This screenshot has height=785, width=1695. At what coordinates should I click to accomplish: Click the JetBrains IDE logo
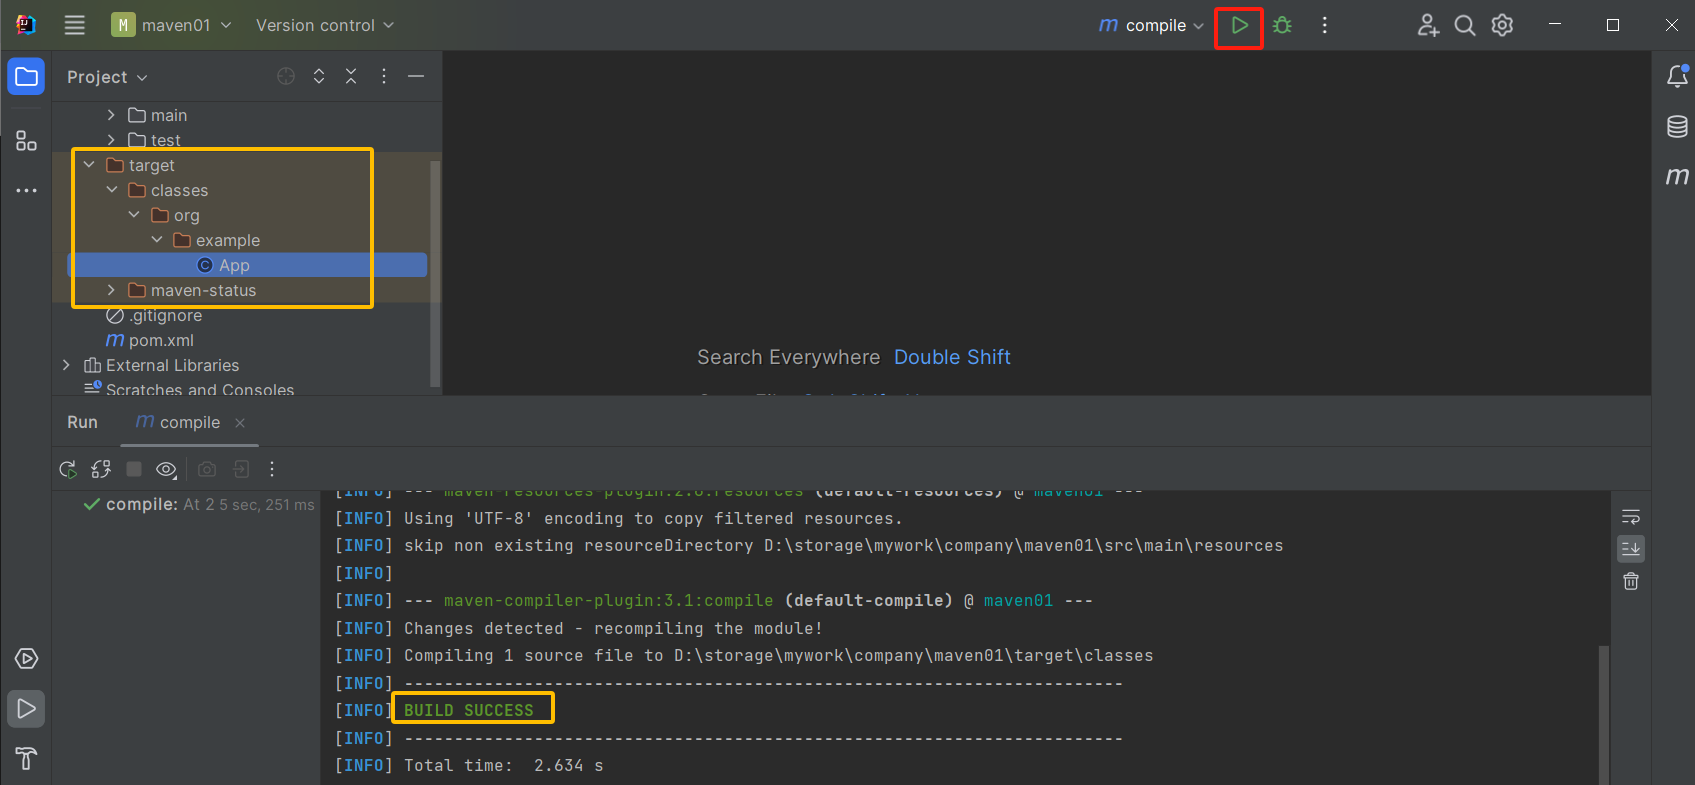tap(26, 25)
